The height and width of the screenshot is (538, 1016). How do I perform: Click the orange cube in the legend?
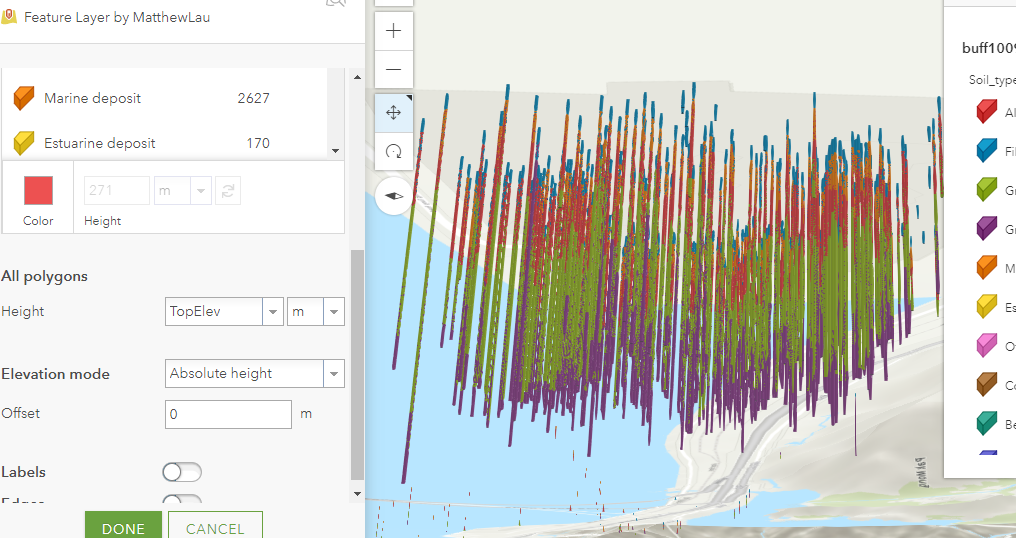click(987, 267)
